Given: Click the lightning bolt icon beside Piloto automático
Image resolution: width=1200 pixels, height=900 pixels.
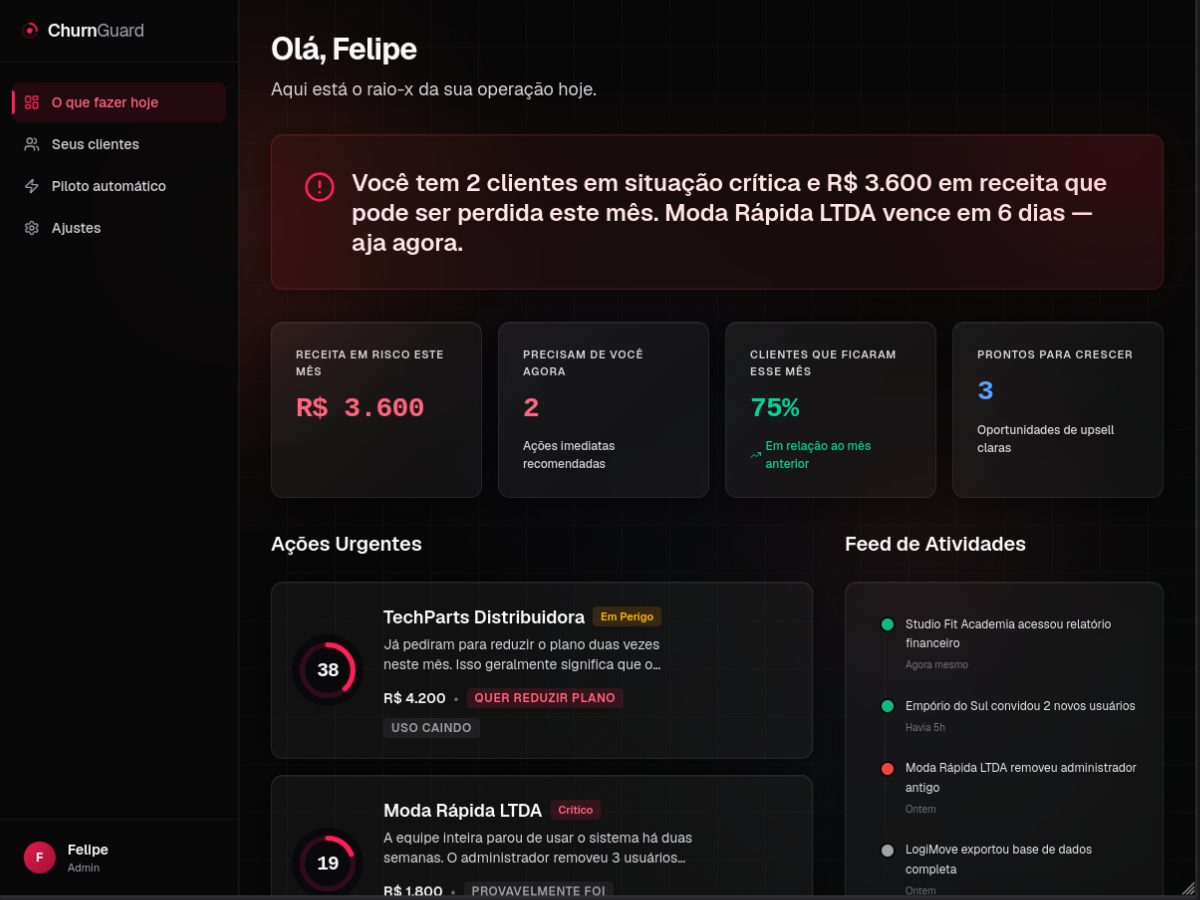Looking at the screenshot, I should coord(32,186).
